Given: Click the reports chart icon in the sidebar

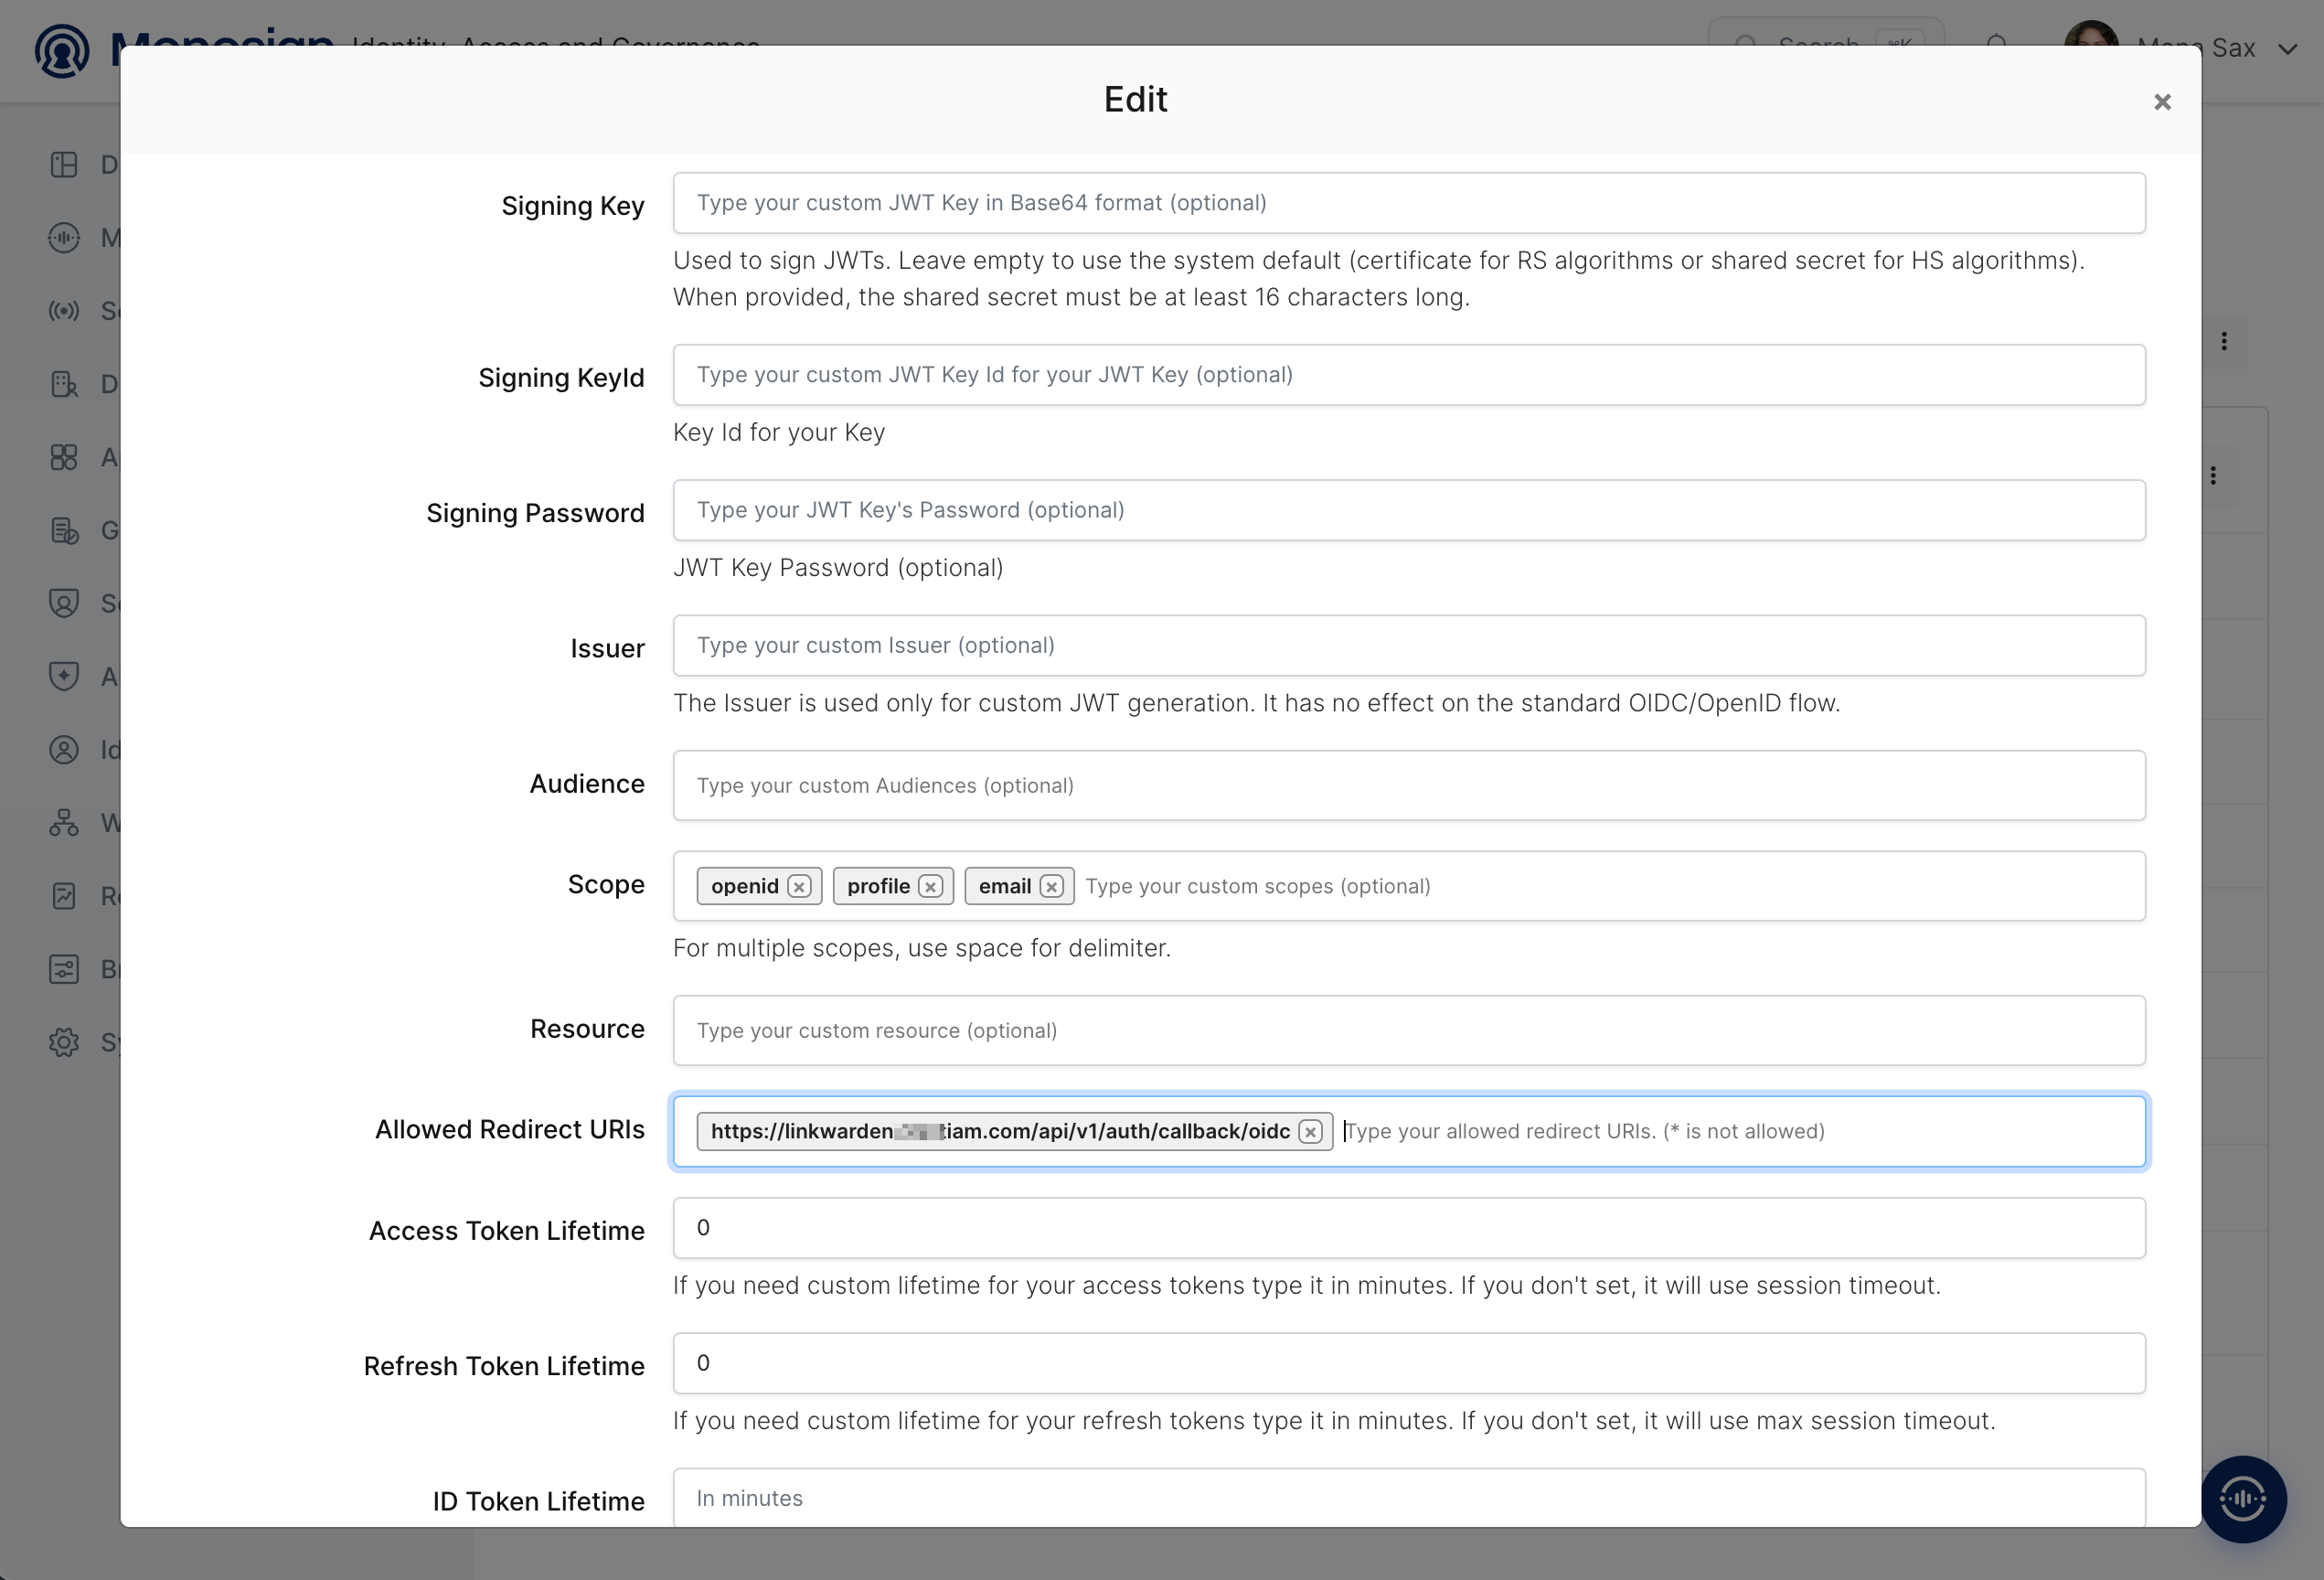Looking at the screenshot, I should click(64, 896).
